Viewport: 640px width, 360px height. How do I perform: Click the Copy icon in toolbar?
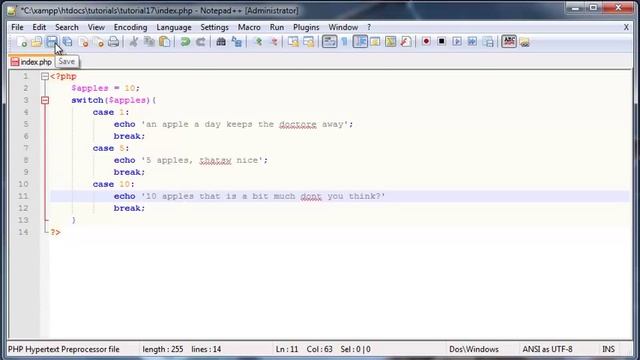pos(149,42)
